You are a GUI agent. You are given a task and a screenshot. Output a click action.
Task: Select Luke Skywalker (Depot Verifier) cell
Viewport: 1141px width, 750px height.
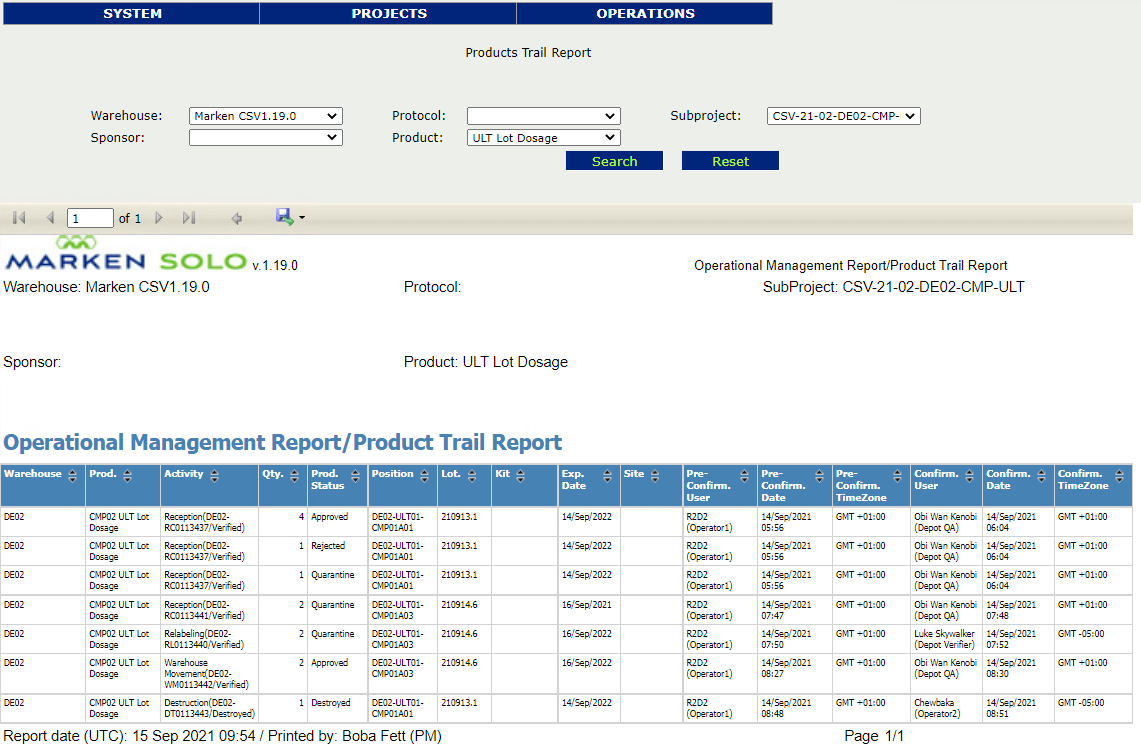[x=946, y=639]
